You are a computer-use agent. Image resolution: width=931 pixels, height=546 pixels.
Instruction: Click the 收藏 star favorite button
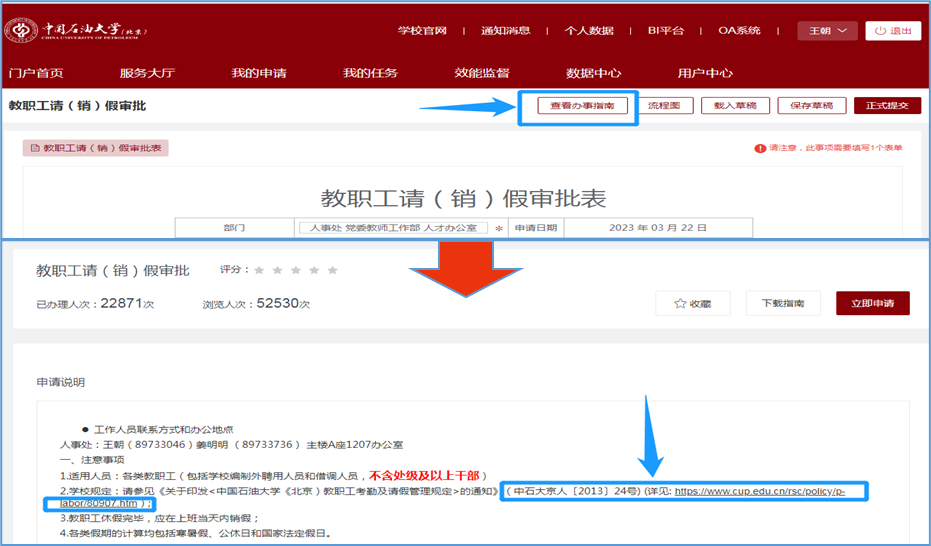click(x=693, y=303)
